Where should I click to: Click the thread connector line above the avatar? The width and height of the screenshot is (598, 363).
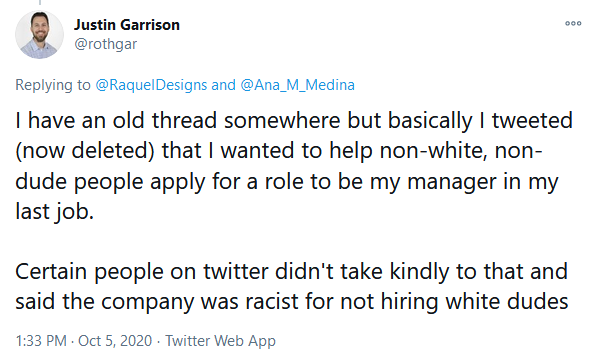[40, 2]
